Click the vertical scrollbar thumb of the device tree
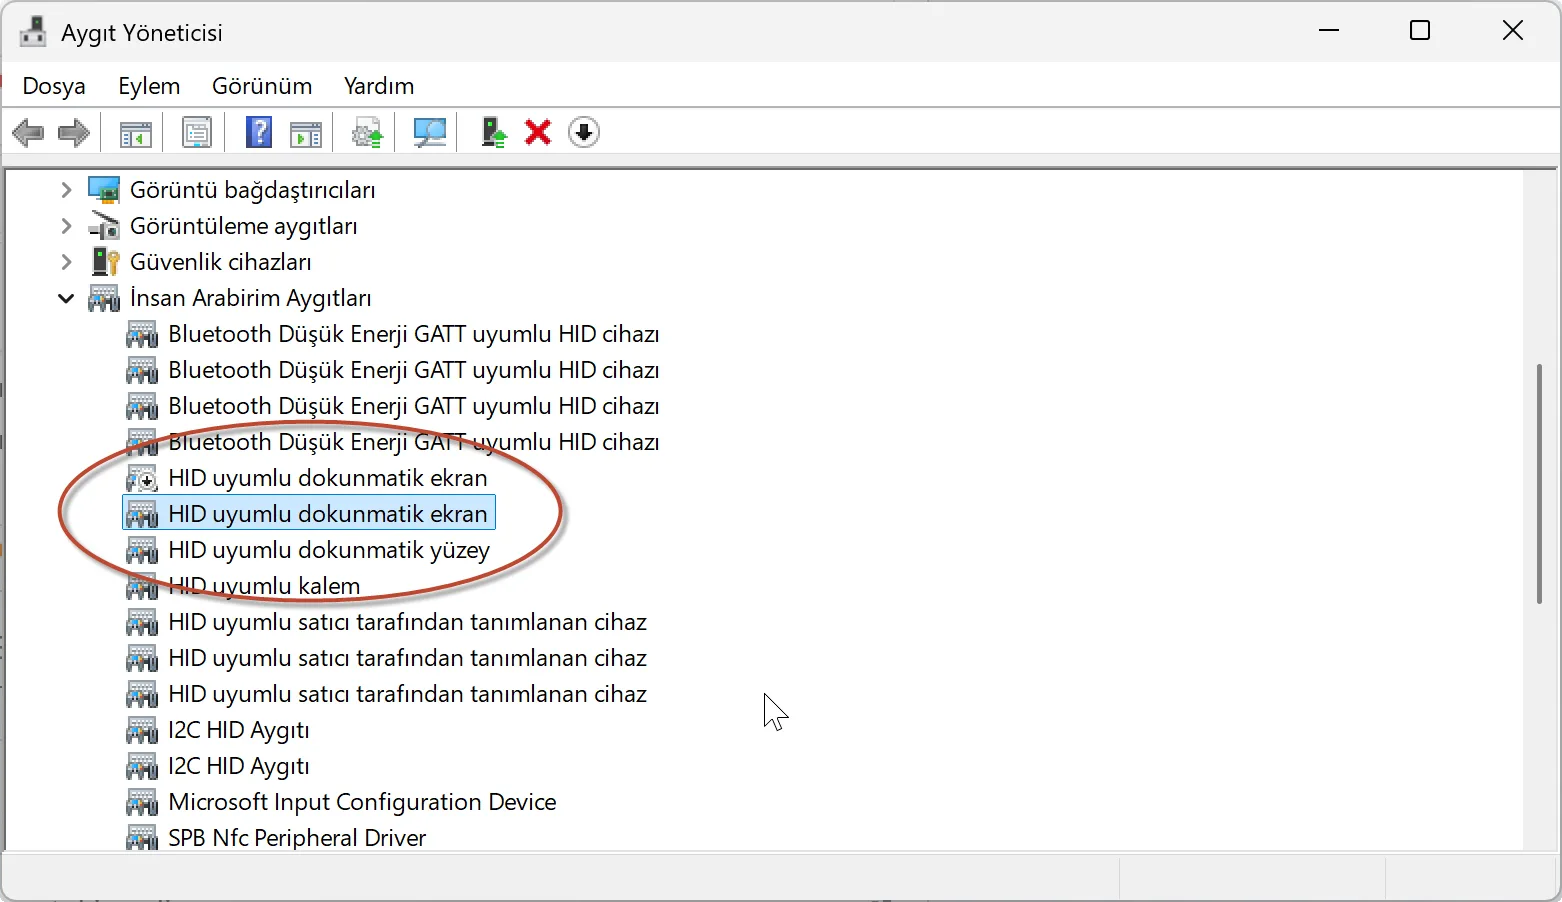Screen dimensions: 1562x902 [x=1540, y=484]
